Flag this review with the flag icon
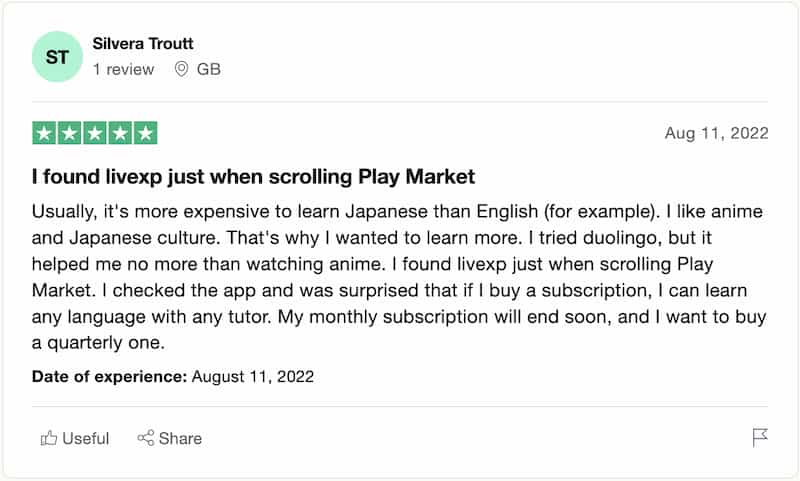Image resolution: width=800 pixels, height=481 pixels. coord(760,438)
